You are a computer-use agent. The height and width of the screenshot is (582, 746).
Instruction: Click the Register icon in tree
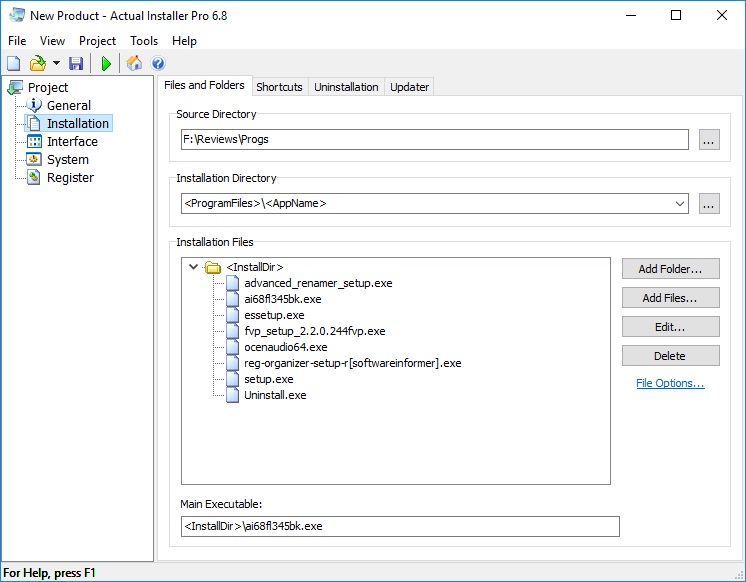click(x=34, y=178)
